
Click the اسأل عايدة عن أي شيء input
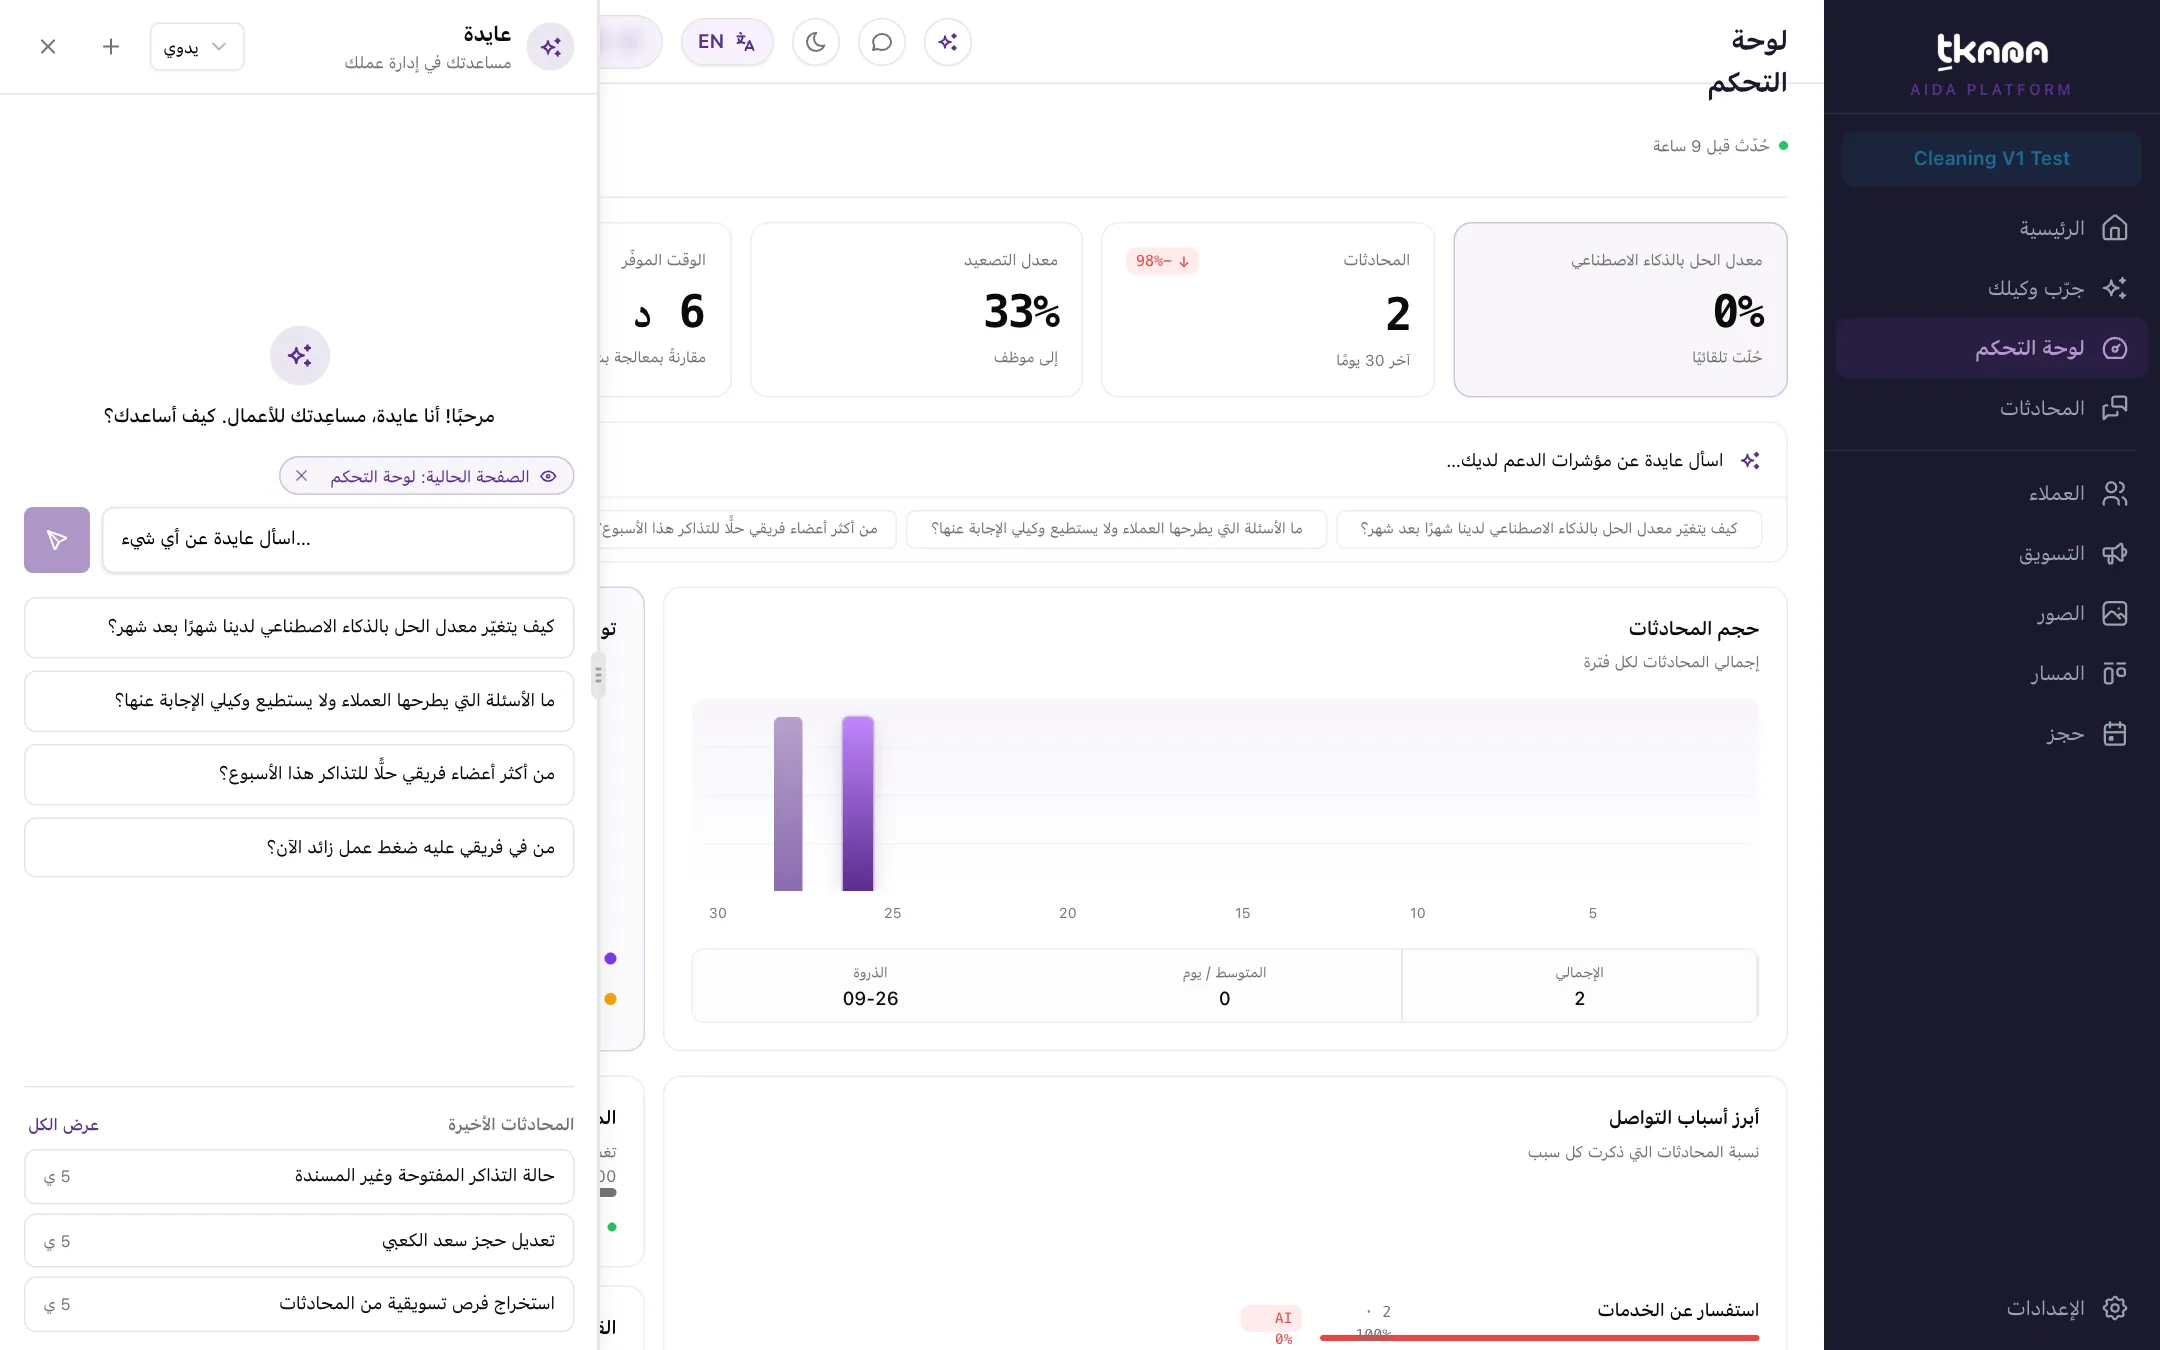pos(338,540)
